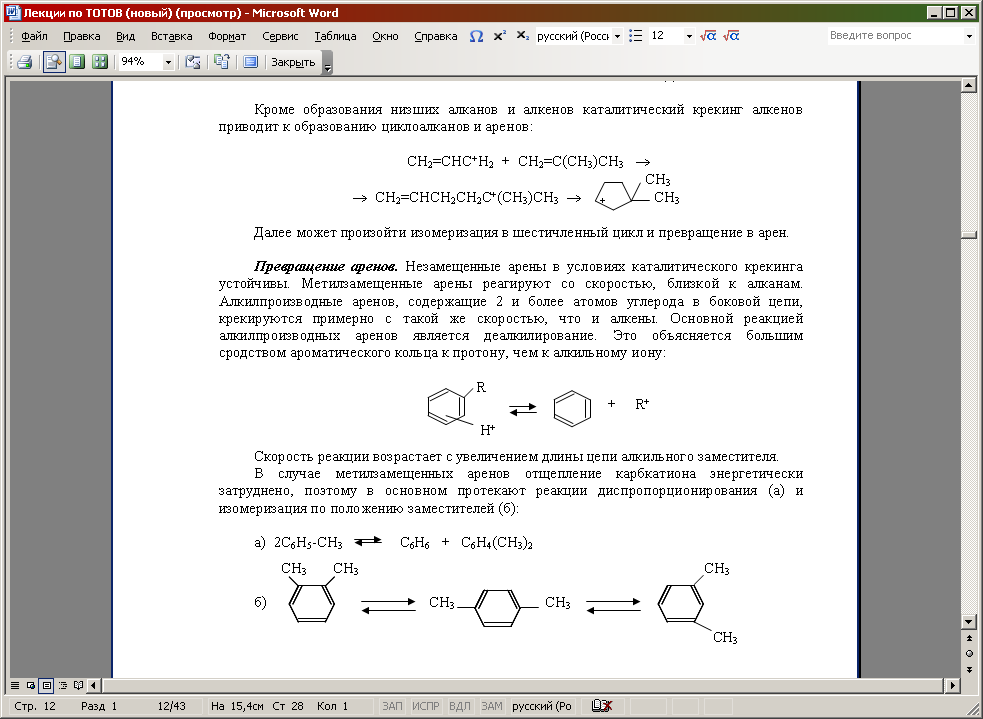
Task: Click formula 2C6H5-CH3 in the document
Action: (308, 543)
